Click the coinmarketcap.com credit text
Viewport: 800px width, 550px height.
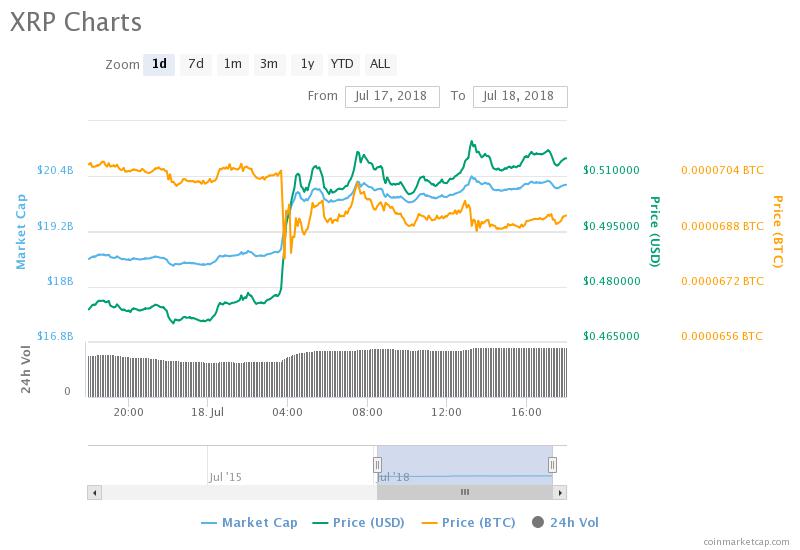coord(746,541)
